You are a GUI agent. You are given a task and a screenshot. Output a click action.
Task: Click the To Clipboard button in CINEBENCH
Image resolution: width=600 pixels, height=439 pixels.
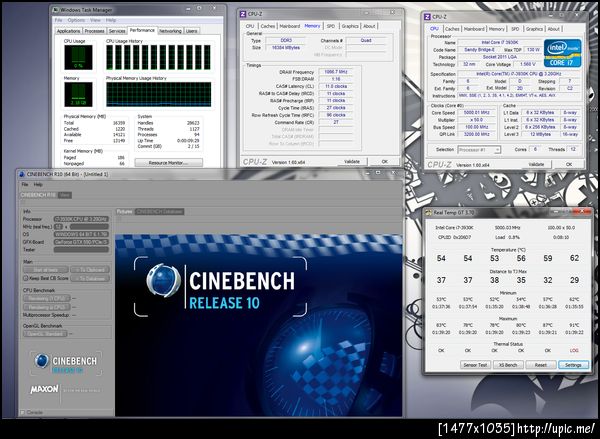click(90, 269)
